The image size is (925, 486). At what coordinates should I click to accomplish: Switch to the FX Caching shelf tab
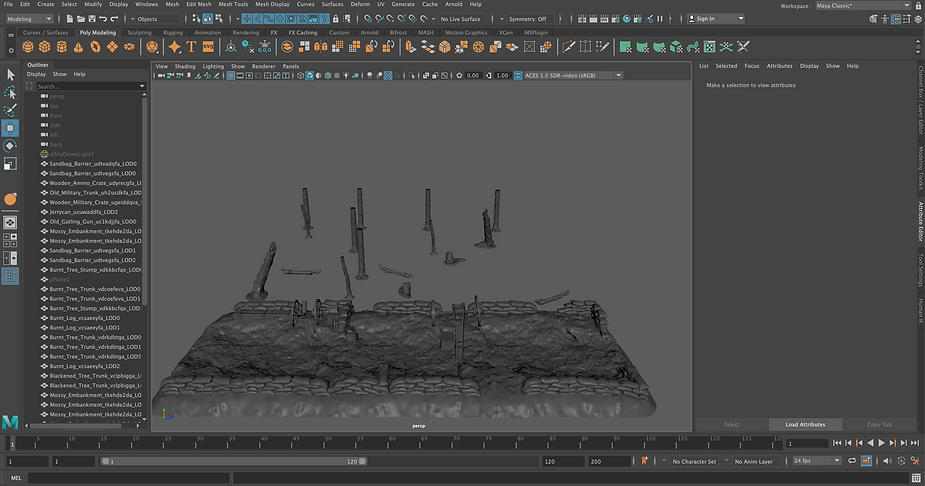[303, 32]
